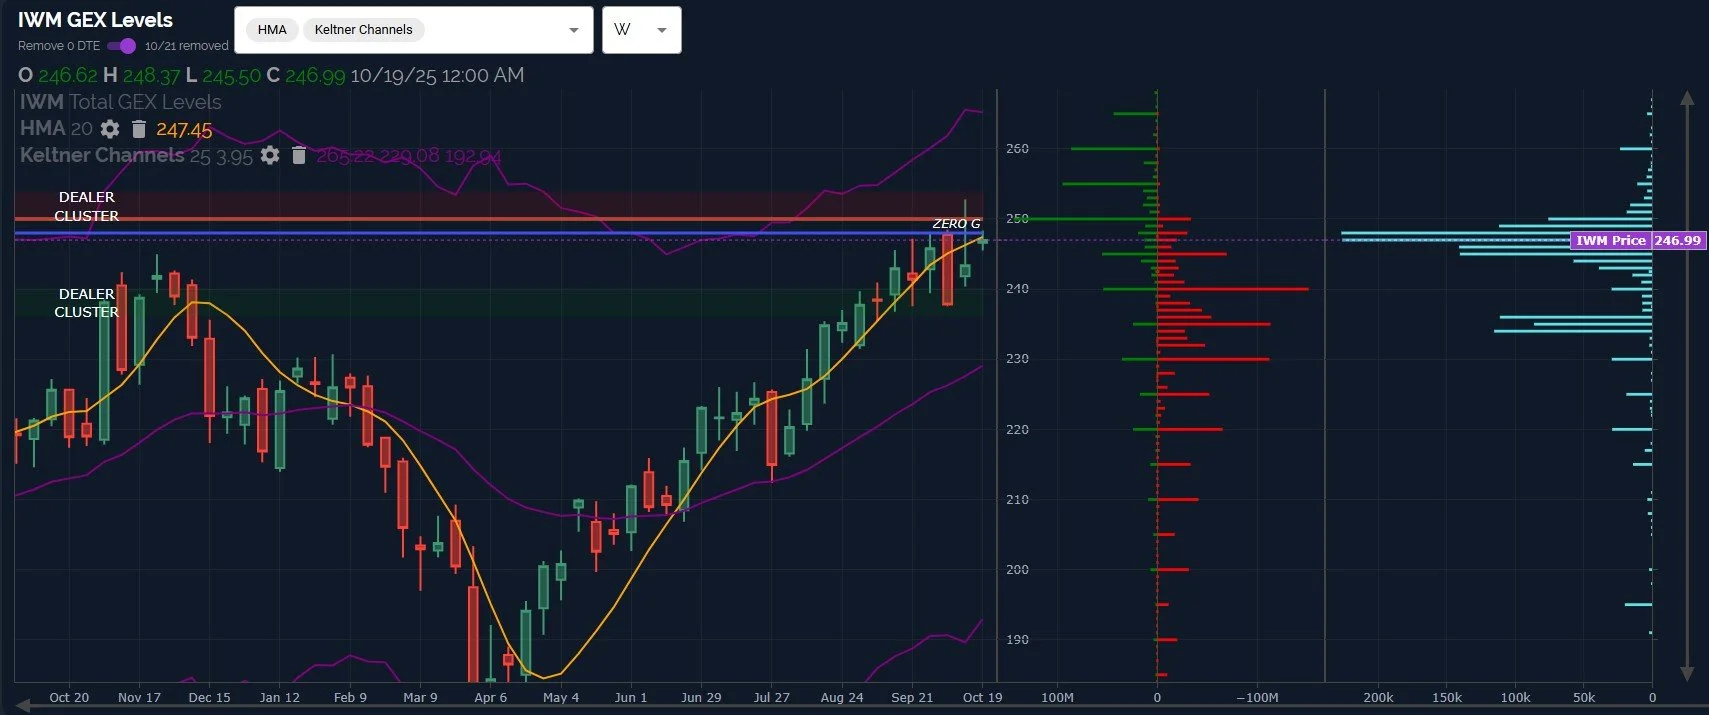Image resolution: width=1709 pixels, height=715 pixels.
Task: Open HMA 20 indicator settings gear
Action: (x=110, y=129)
